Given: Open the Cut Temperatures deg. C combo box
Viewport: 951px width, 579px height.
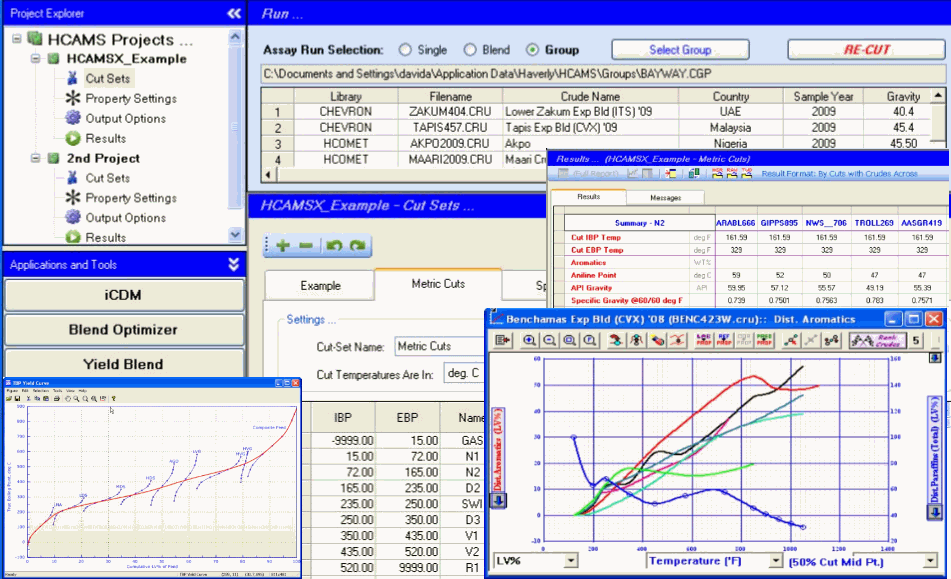Looking at the screenshot, I should (x=463, y=373).
